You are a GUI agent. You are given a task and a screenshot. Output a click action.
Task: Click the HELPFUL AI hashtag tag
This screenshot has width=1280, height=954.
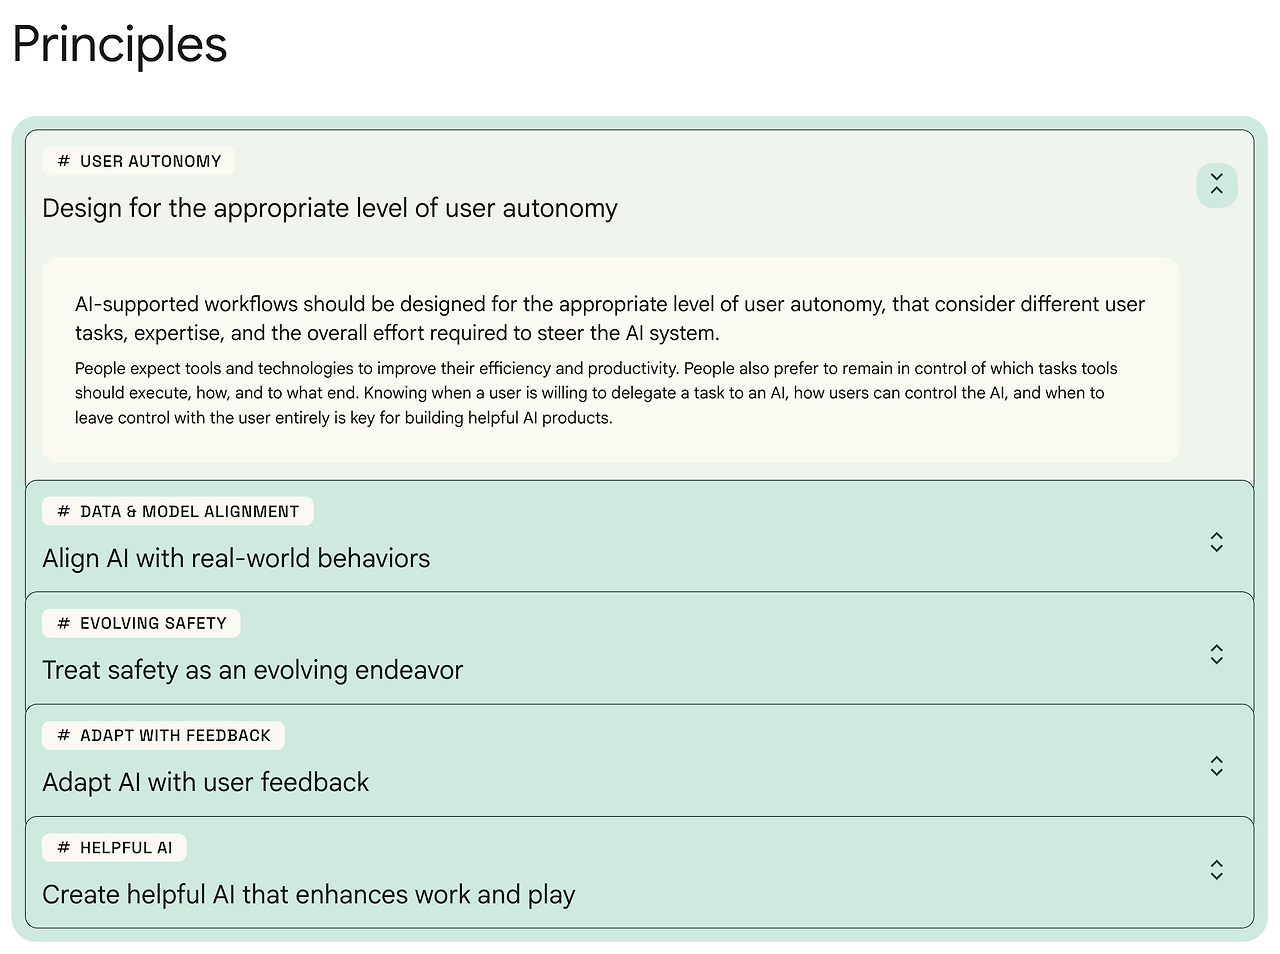pos(115,847)
